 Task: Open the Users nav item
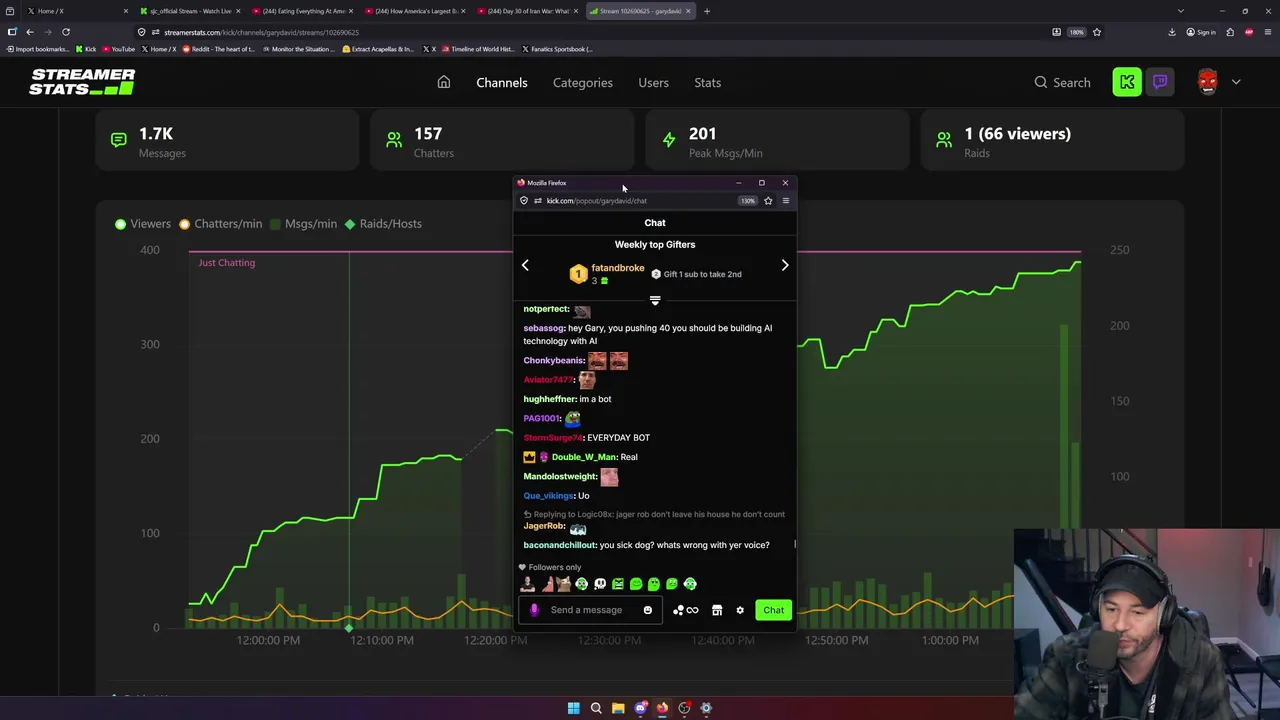coord(653,82)
